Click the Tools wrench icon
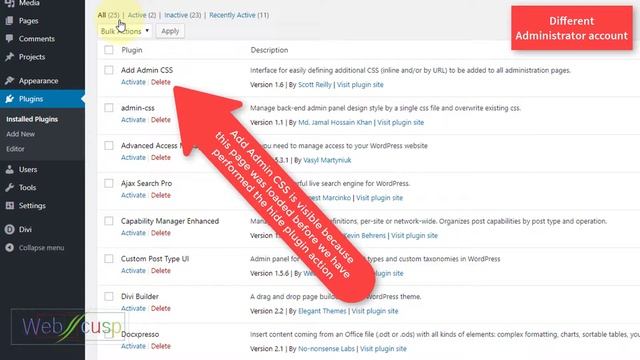 click(x=10, y=187)
